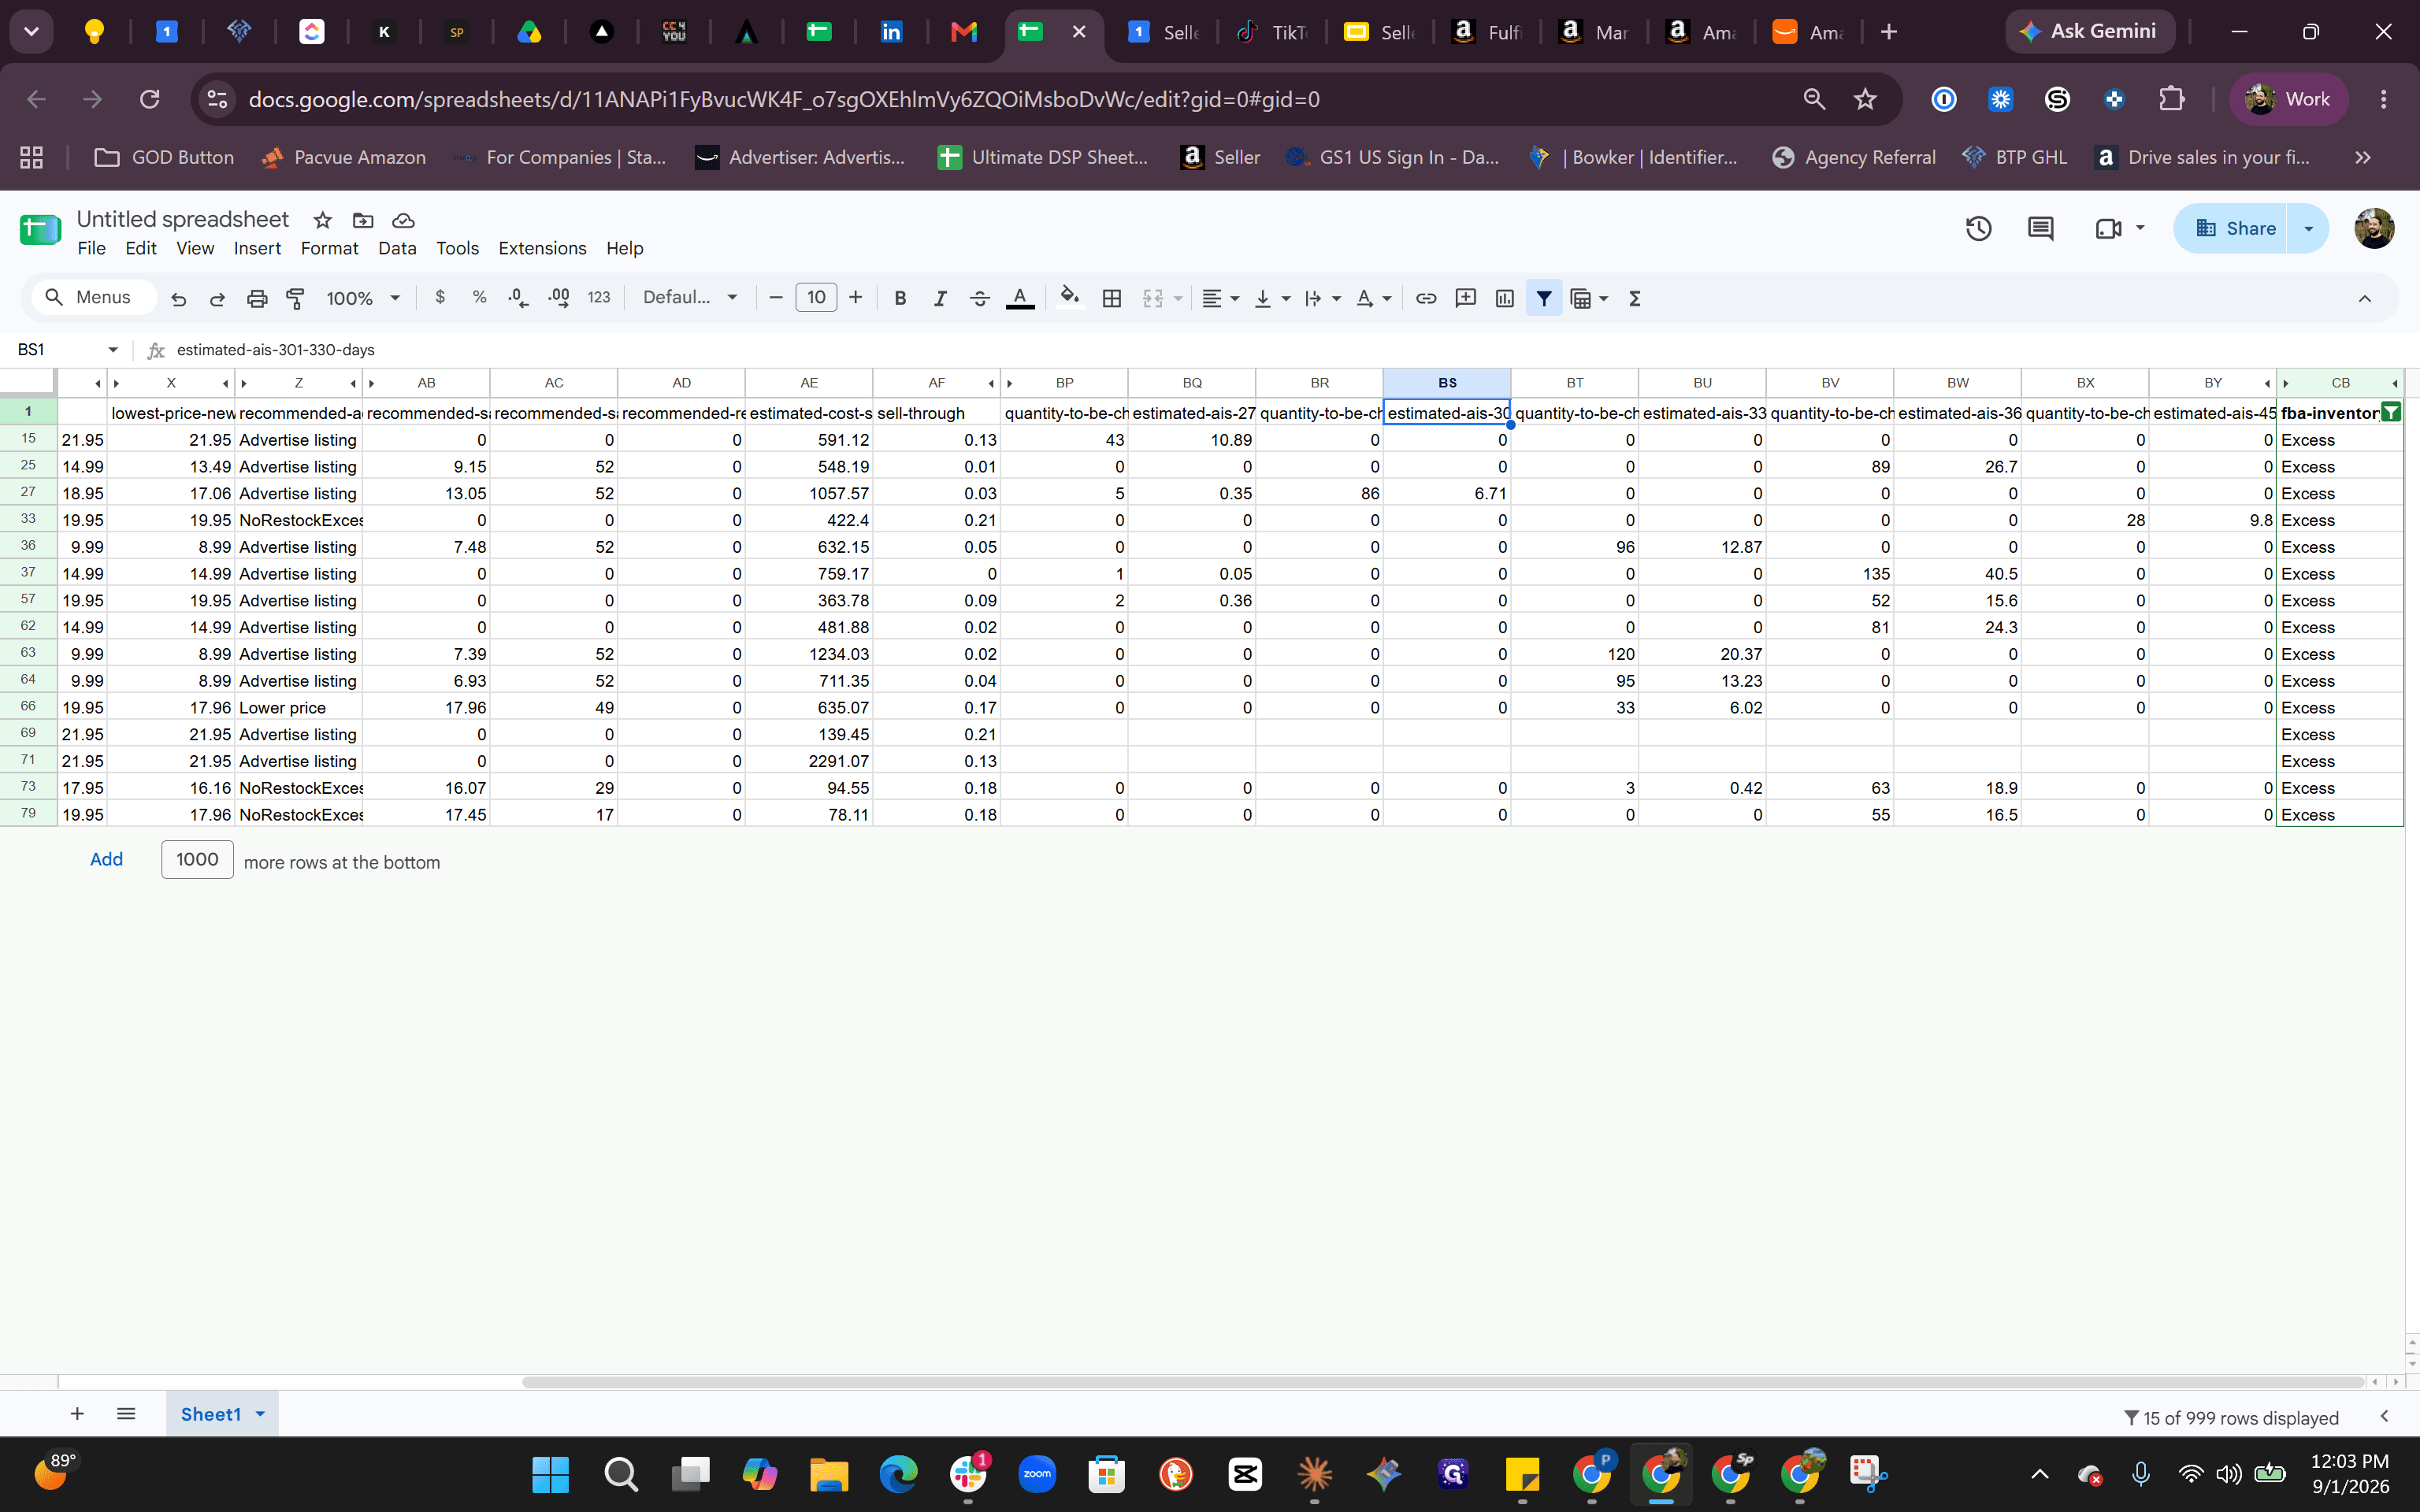Screen dimensions: 2420x1512
Task: Toggle the filter toolbar button off
Action: tap(1544, 298)
